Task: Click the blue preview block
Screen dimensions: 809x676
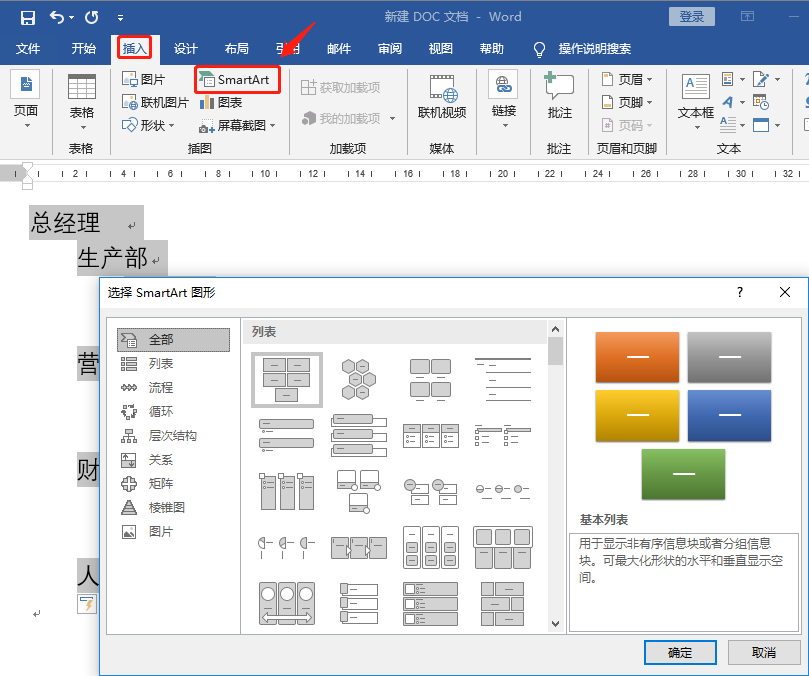Action: (x=729, y=415)
